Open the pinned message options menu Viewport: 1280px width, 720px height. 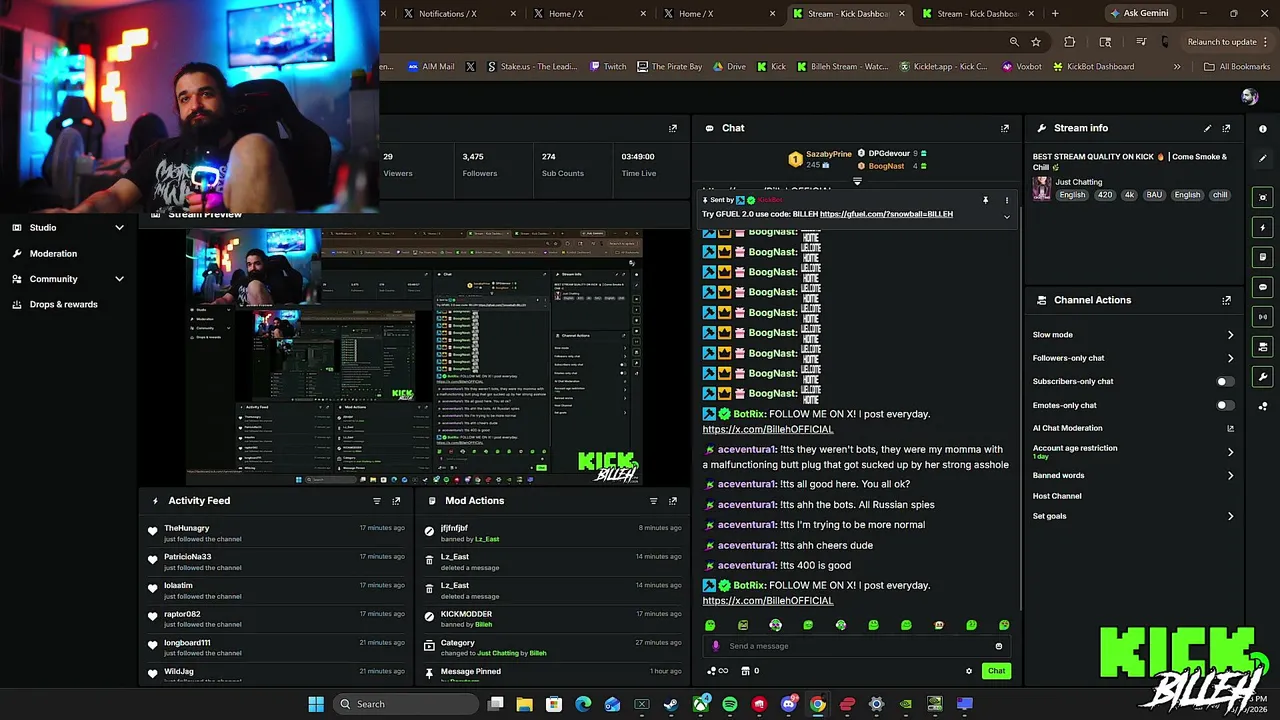click(1007, 200)
